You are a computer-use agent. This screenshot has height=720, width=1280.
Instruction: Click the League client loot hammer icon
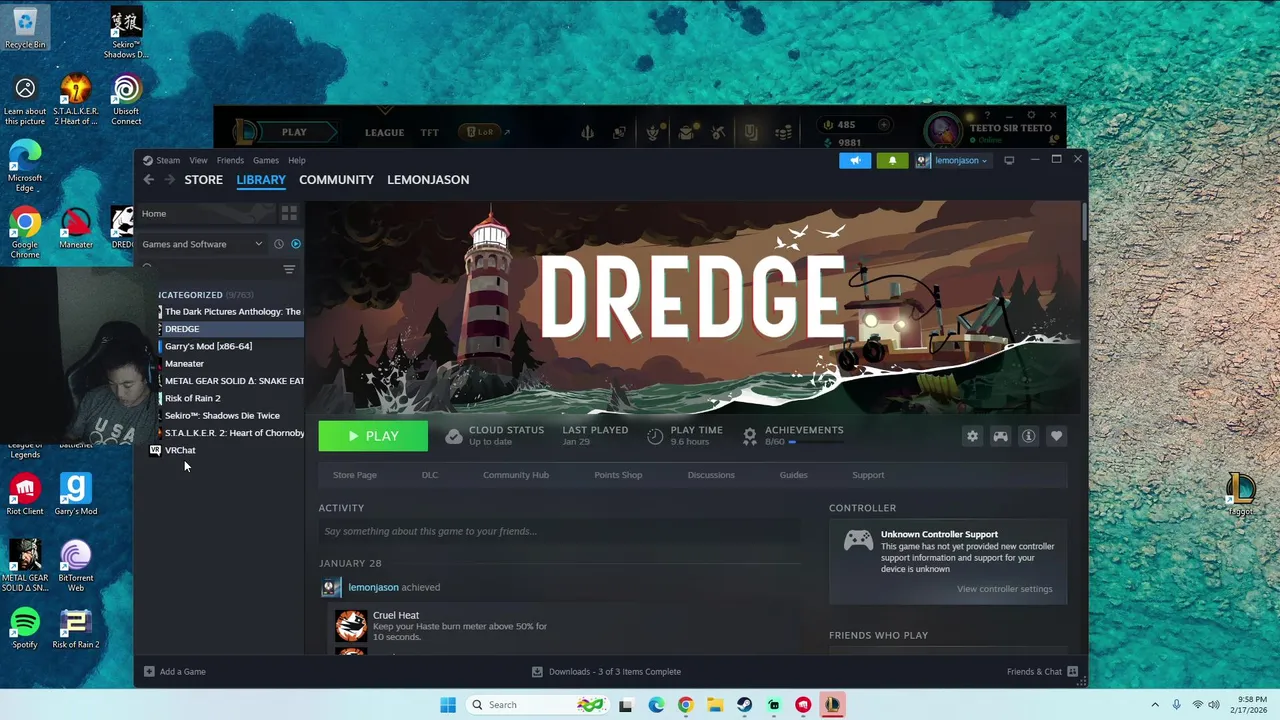(719, 132)
